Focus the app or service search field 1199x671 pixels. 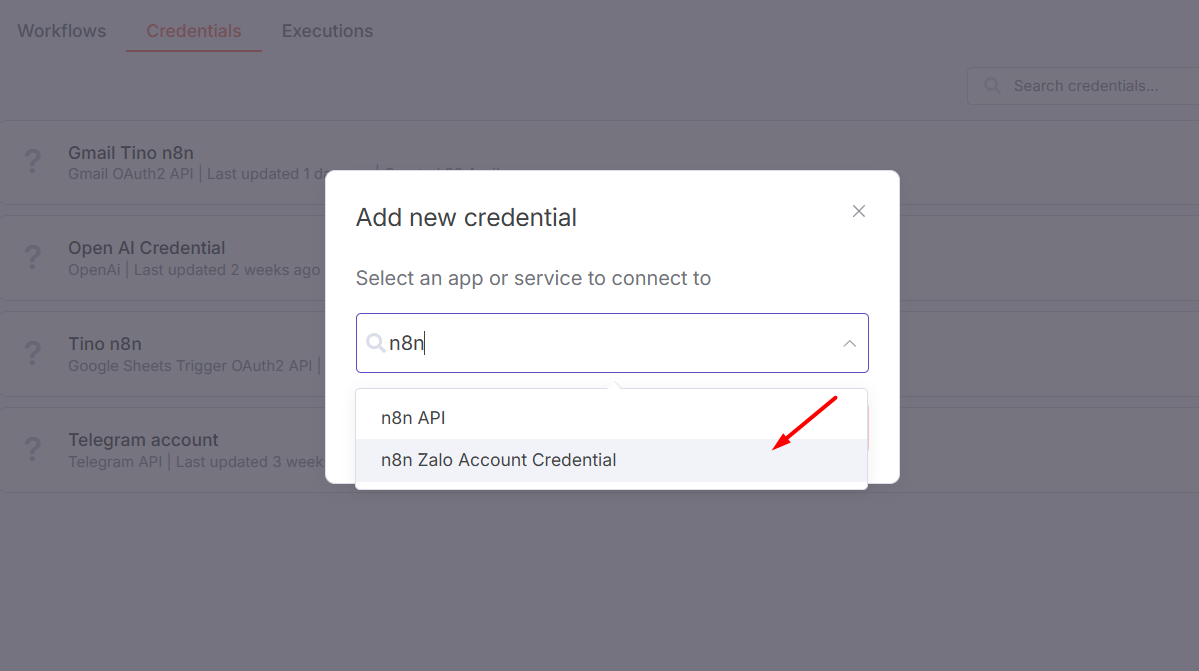(612, 343)
